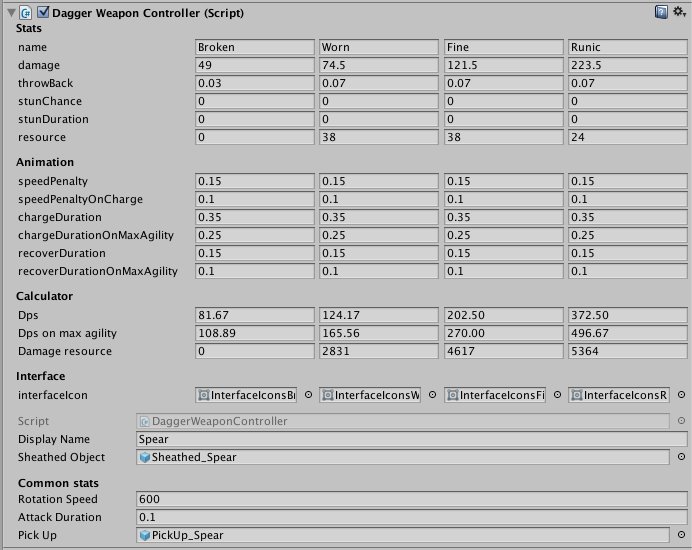Click the damage field with value 223.5
Viewport: 692px width, 550px height.
point(628,65)
